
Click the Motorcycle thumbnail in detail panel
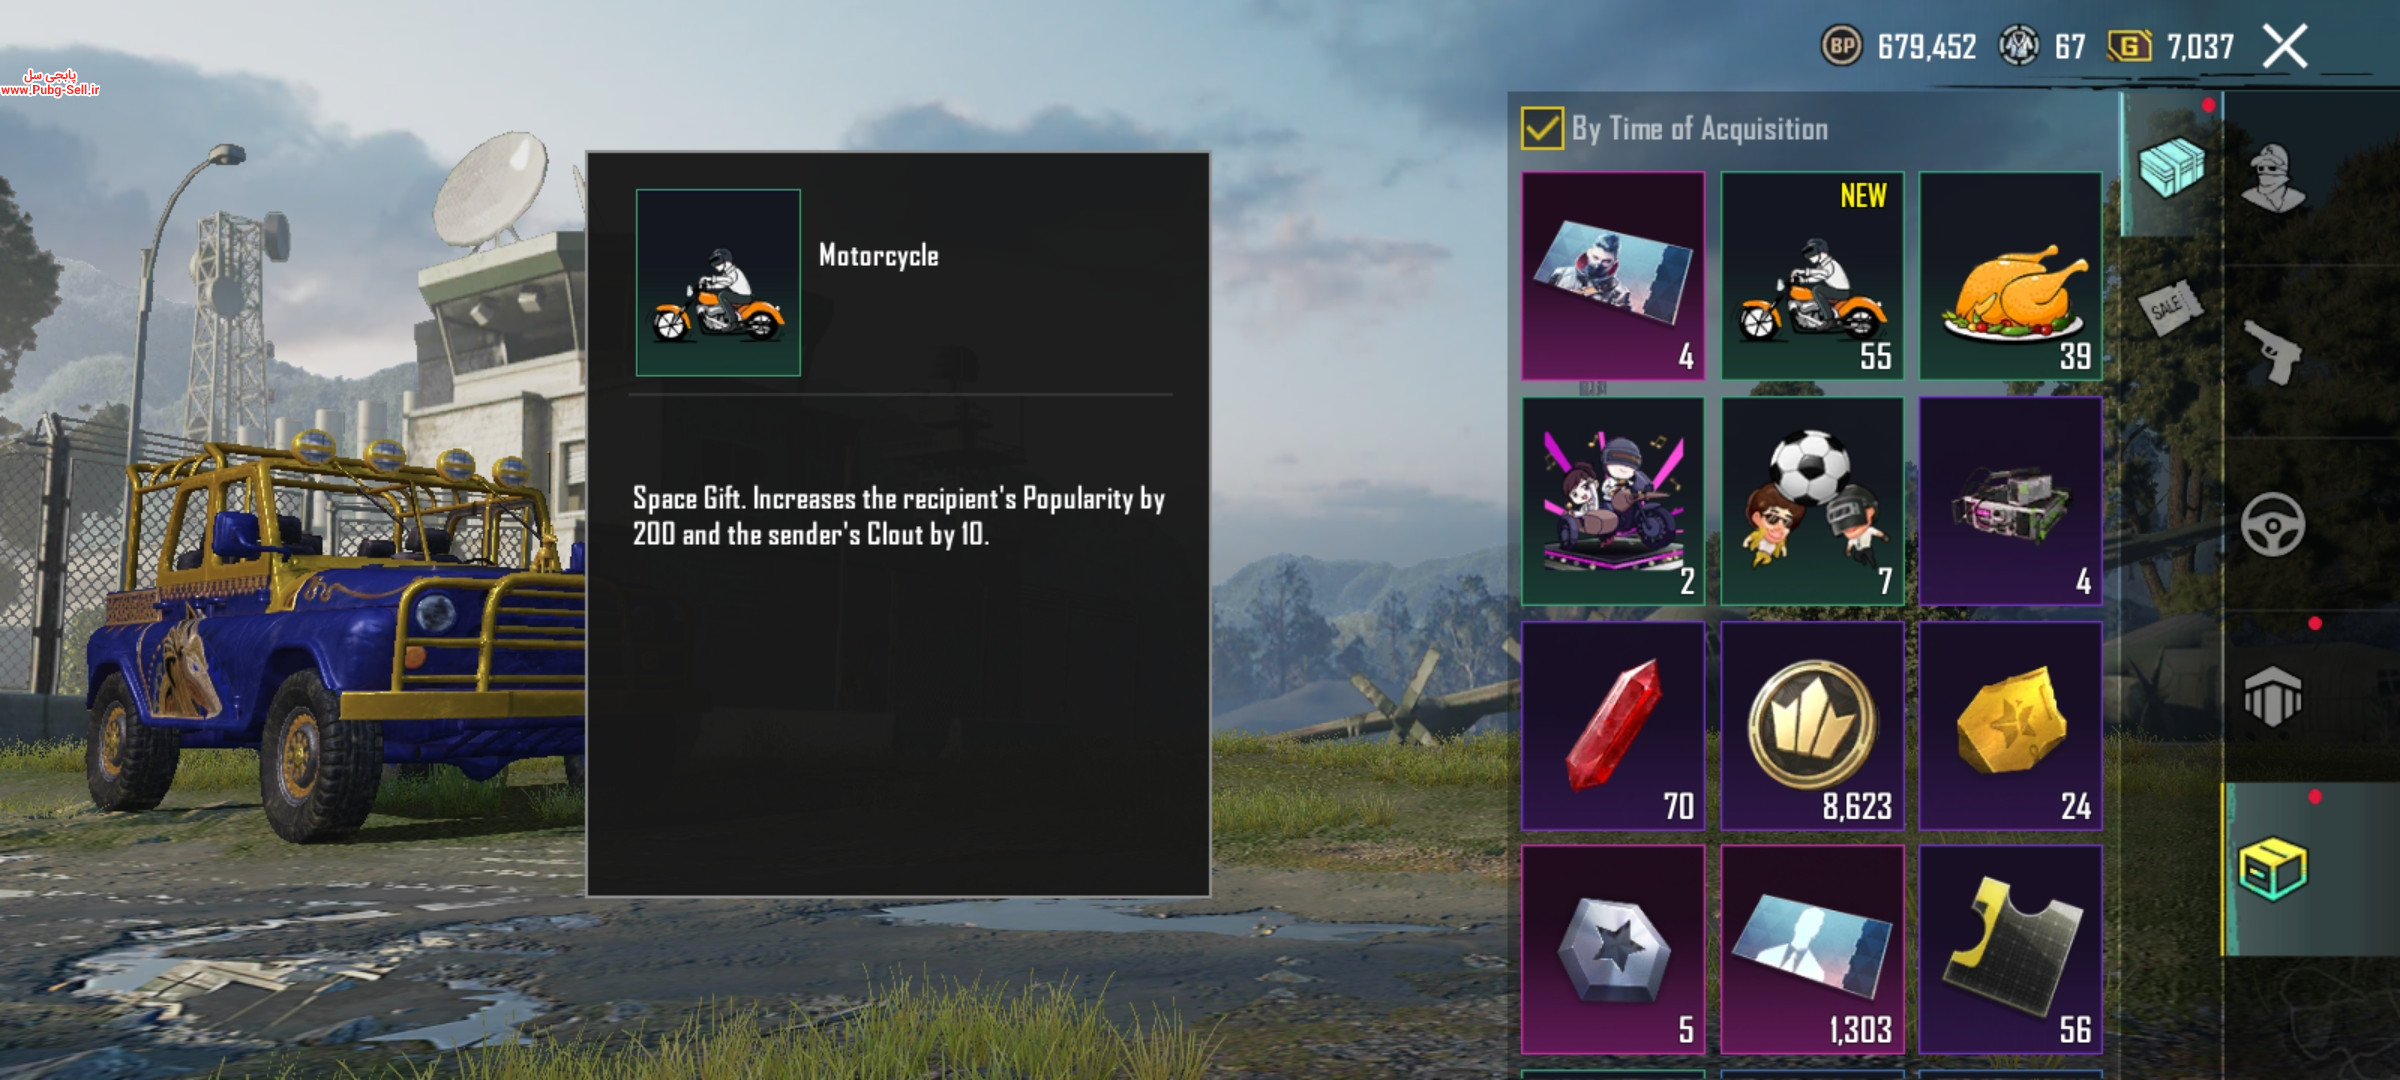pos(718,283)
